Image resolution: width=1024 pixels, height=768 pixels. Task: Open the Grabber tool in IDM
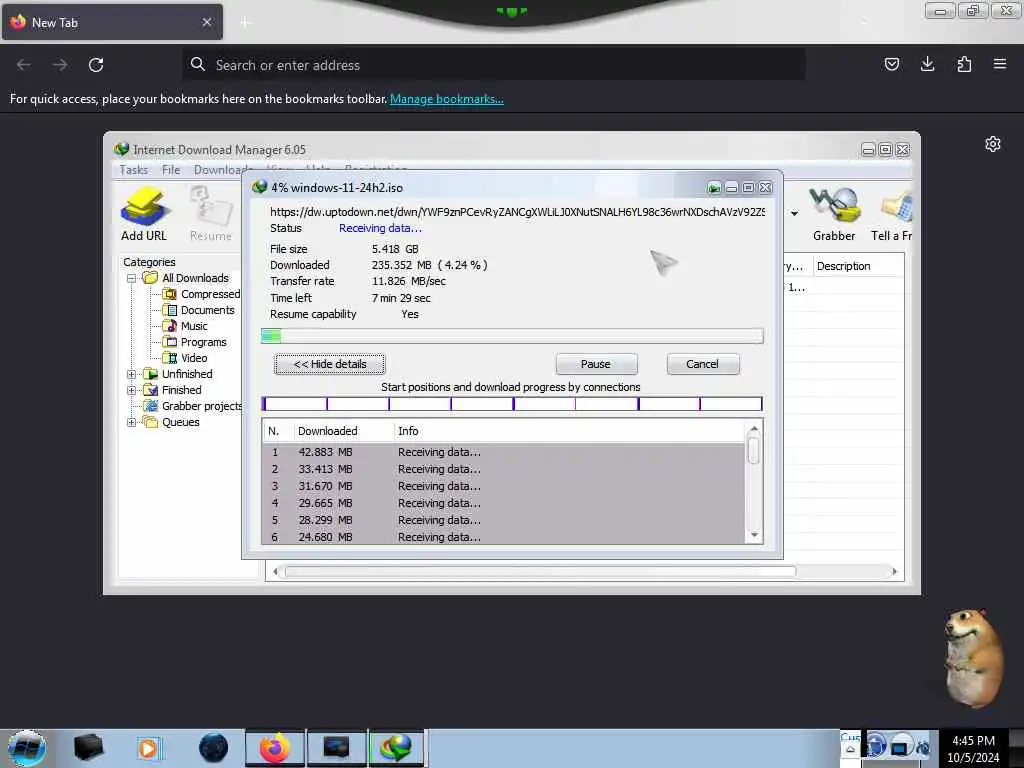click(834, 214)
